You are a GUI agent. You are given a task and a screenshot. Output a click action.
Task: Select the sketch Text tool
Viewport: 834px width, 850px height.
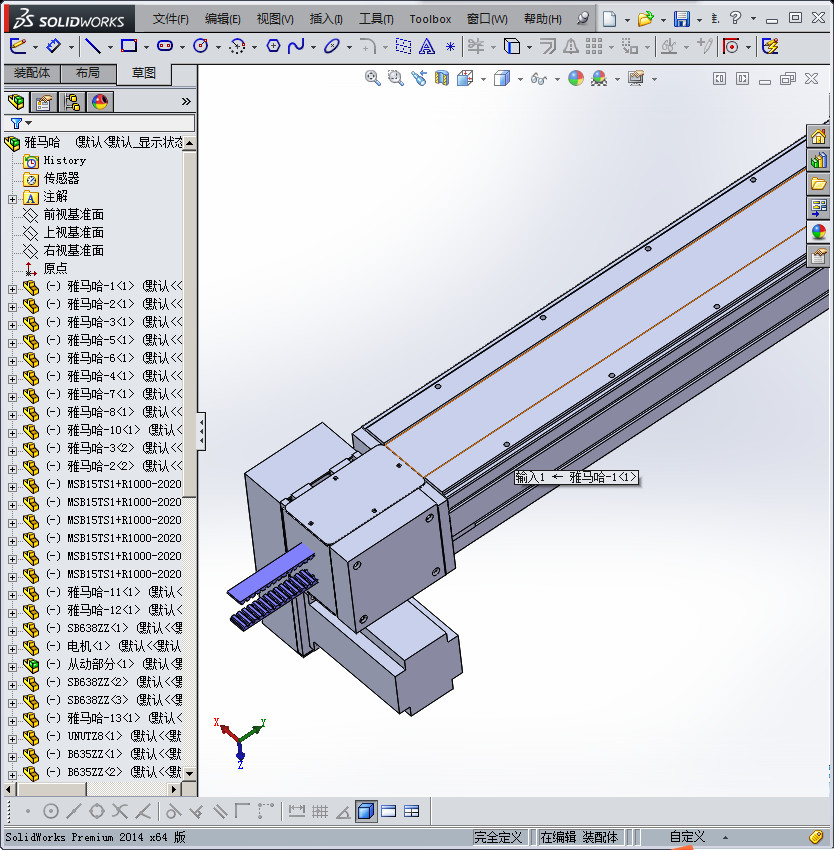[427, 47]
